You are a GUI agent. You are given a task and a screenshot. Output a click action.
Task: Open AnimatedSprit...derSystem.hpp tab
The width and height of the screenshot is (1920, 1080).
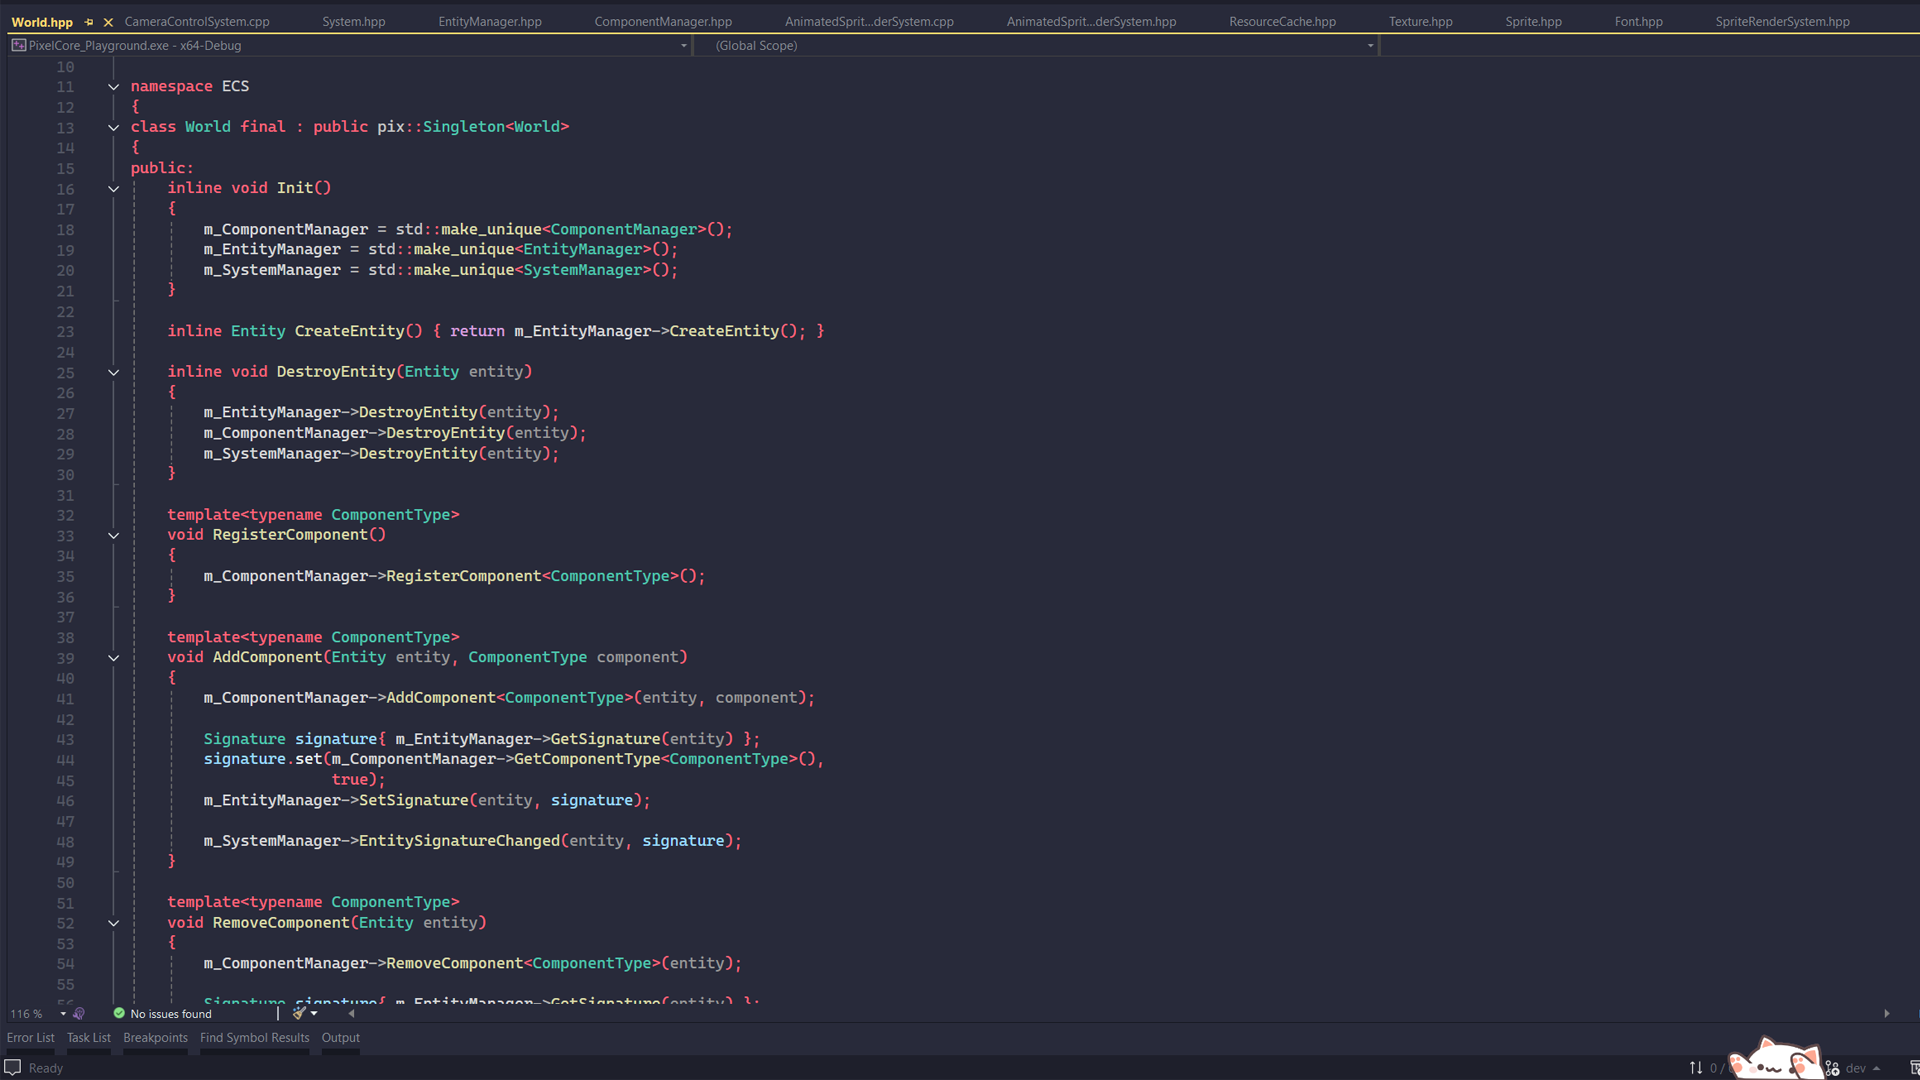tap(1091, 22)
